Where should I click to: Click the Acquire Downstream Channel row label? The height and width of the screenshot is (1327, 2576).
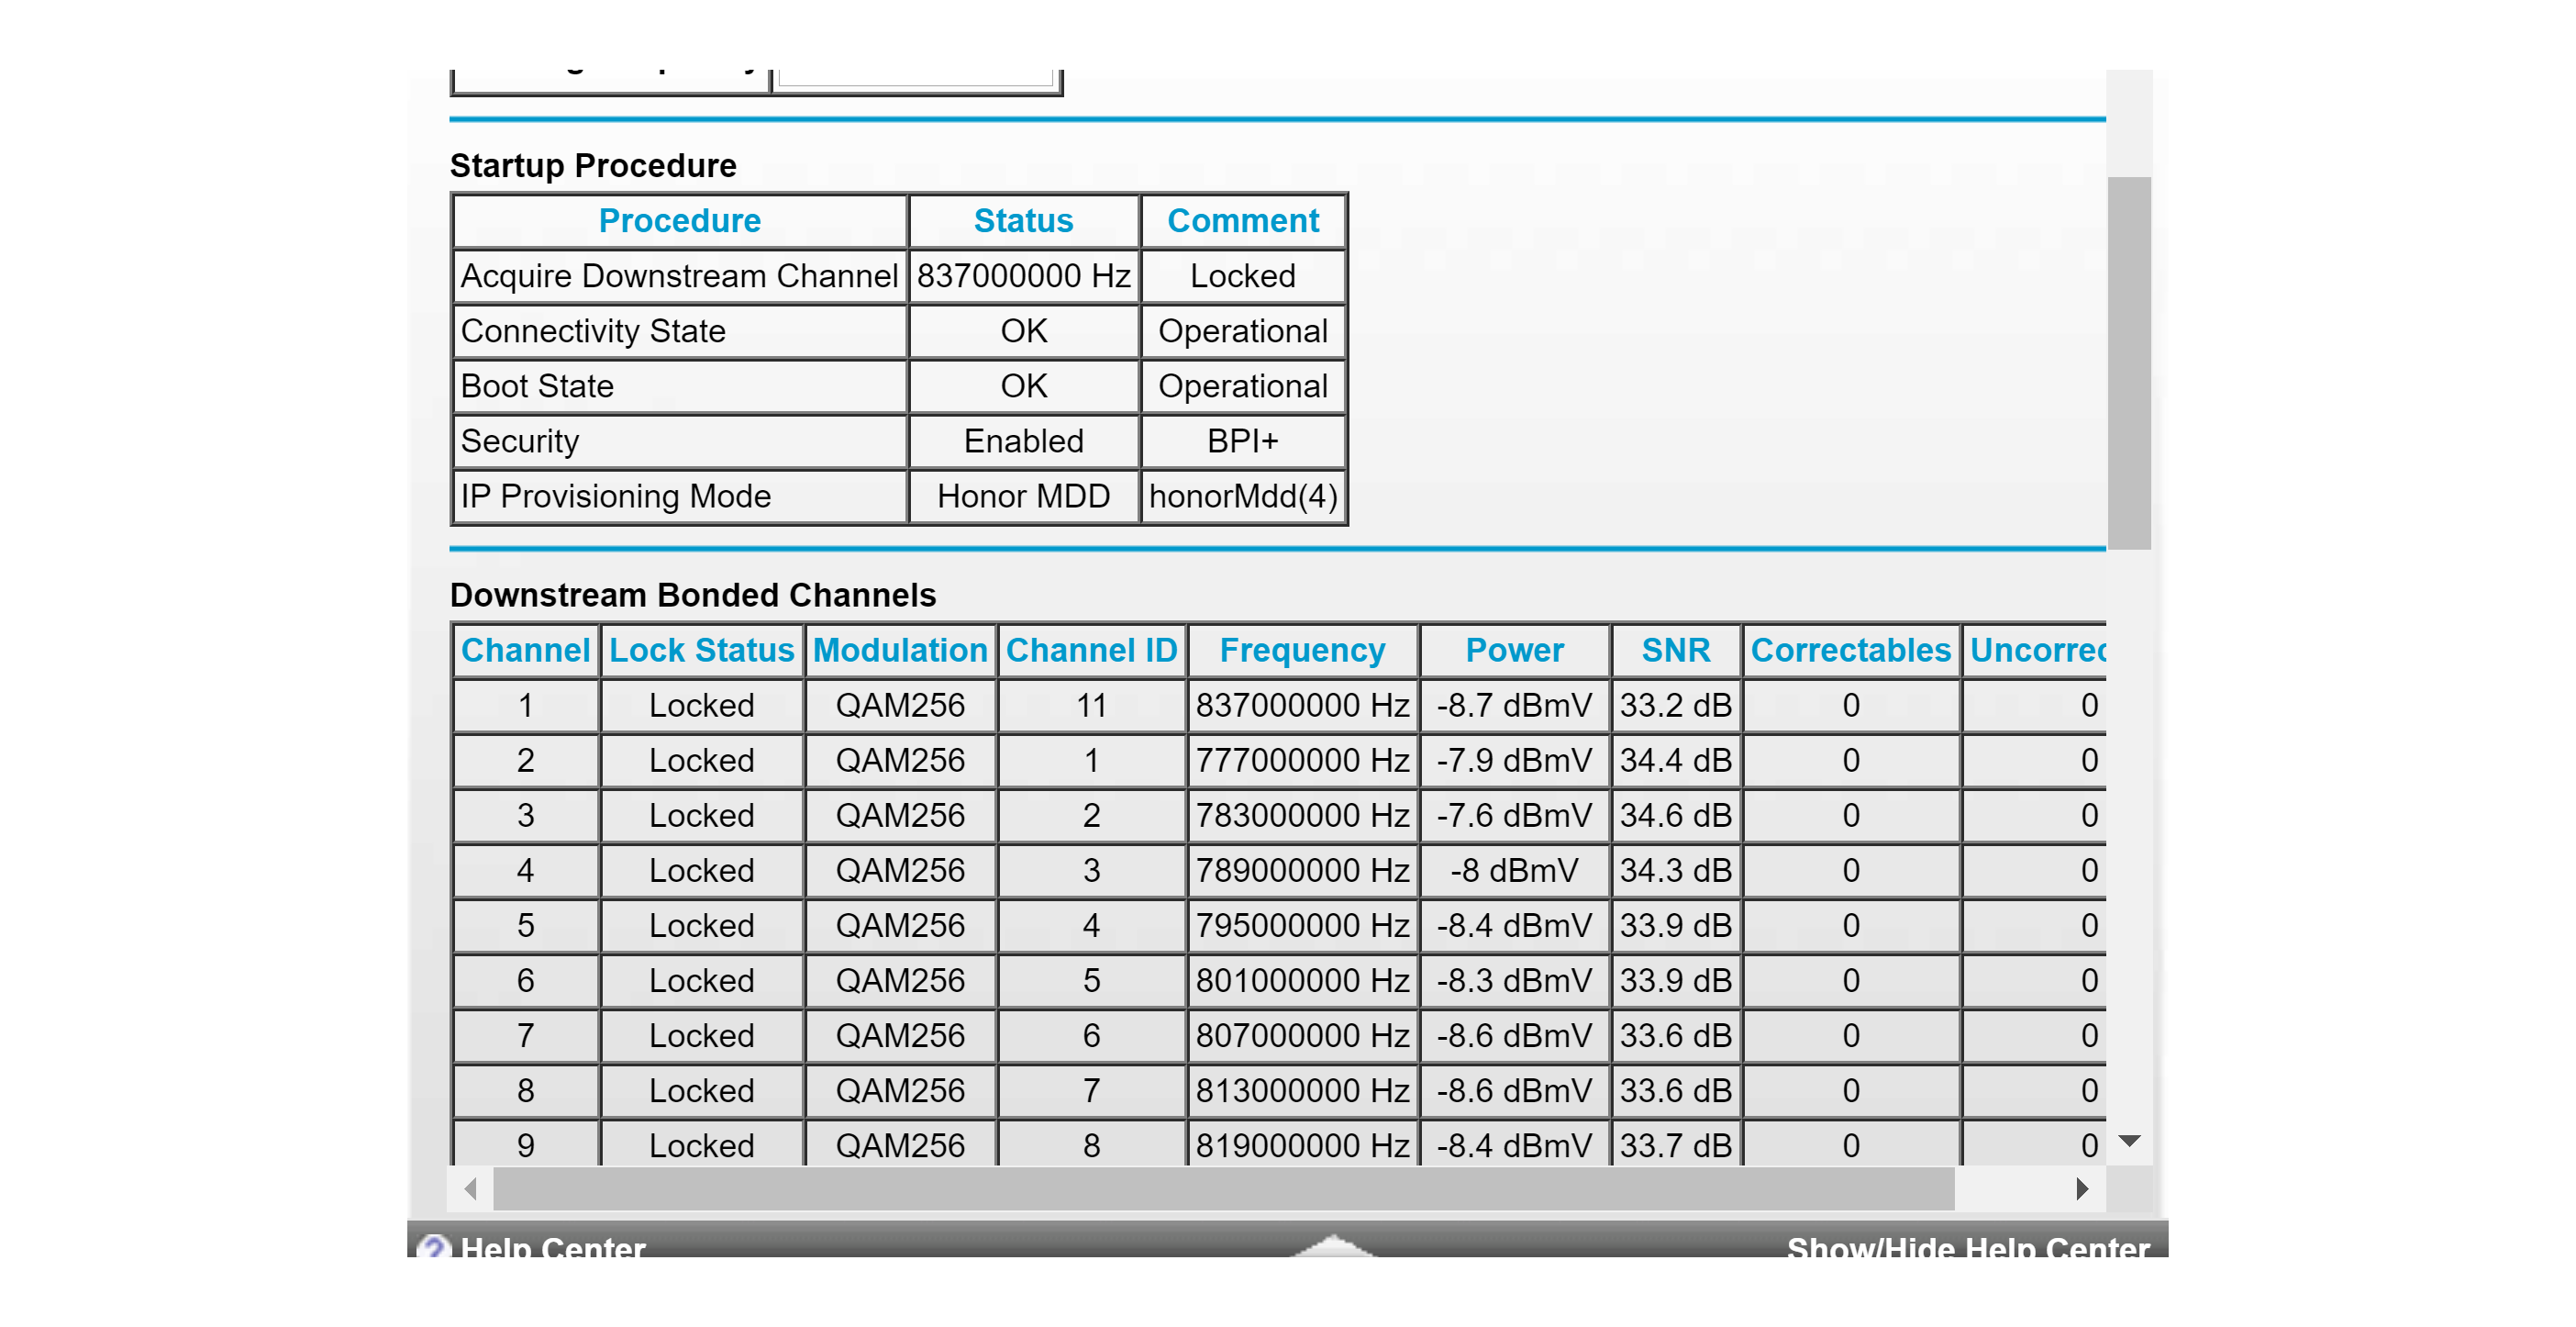[x=679, y=276]
